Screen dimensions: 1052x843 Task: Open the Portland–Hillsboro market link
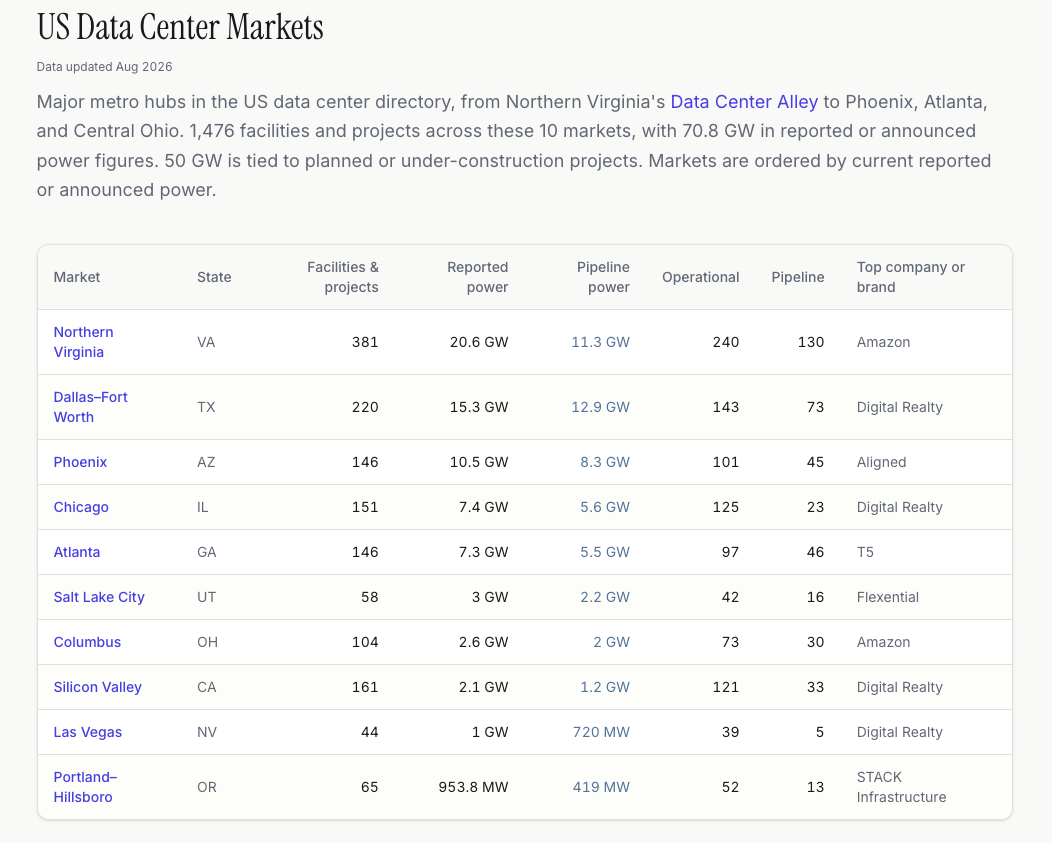[85, 787]
